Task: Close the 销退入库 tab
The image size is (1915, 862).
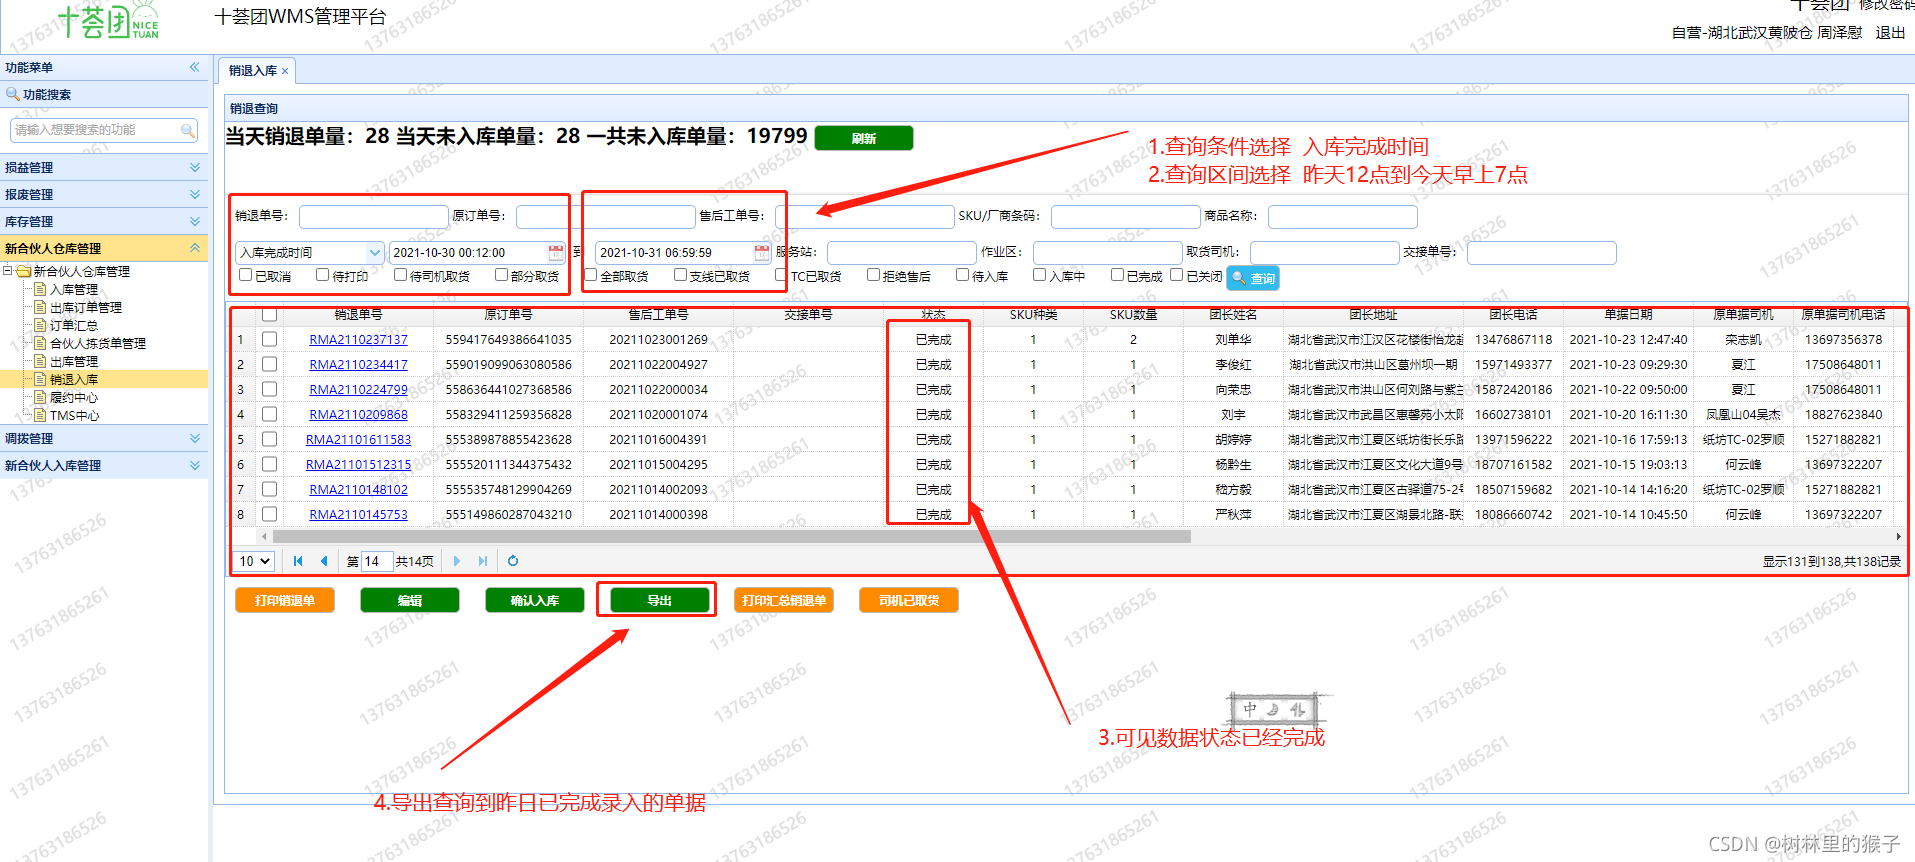Action: click(x=285, y=71)
